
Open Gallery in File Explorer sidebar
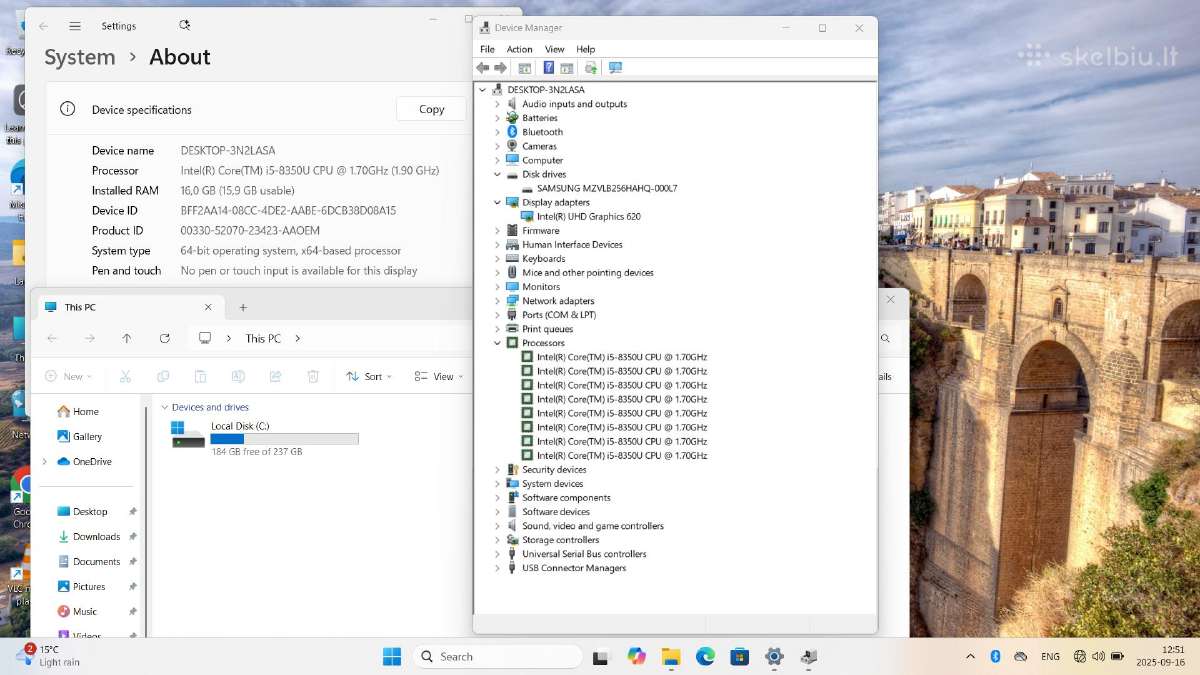coord(80,436)
